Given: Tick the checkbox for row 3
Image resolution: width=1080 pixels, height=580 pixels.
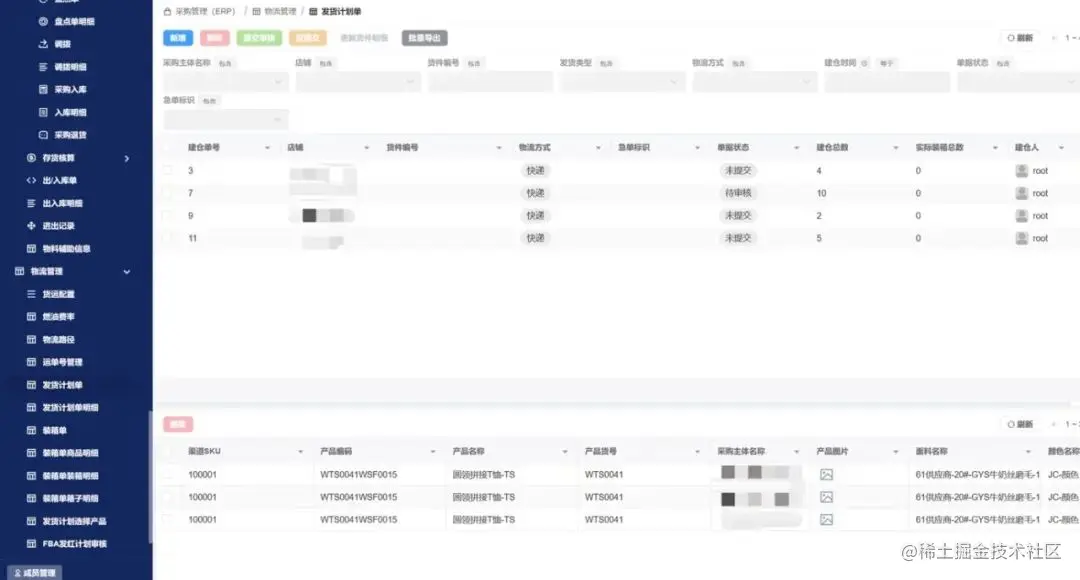Looking at the screenshot, I should click(x=167, y=170).
